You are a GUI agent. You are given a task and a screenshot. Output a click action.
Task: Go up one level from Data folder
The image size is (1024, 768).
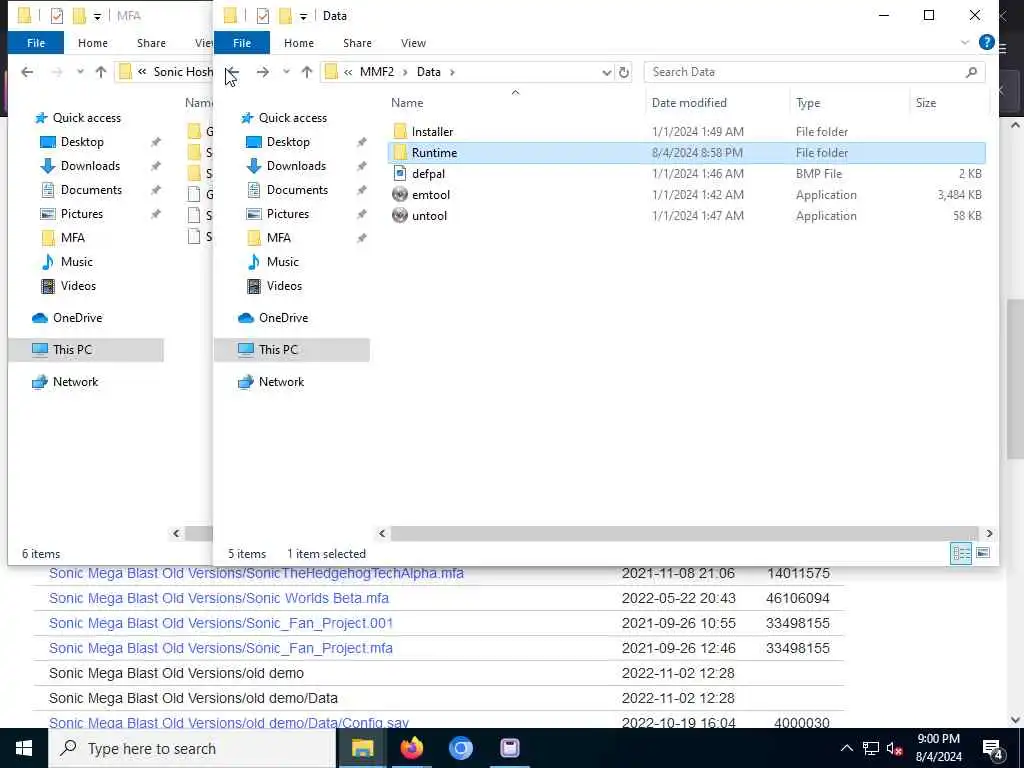point(306,72)
